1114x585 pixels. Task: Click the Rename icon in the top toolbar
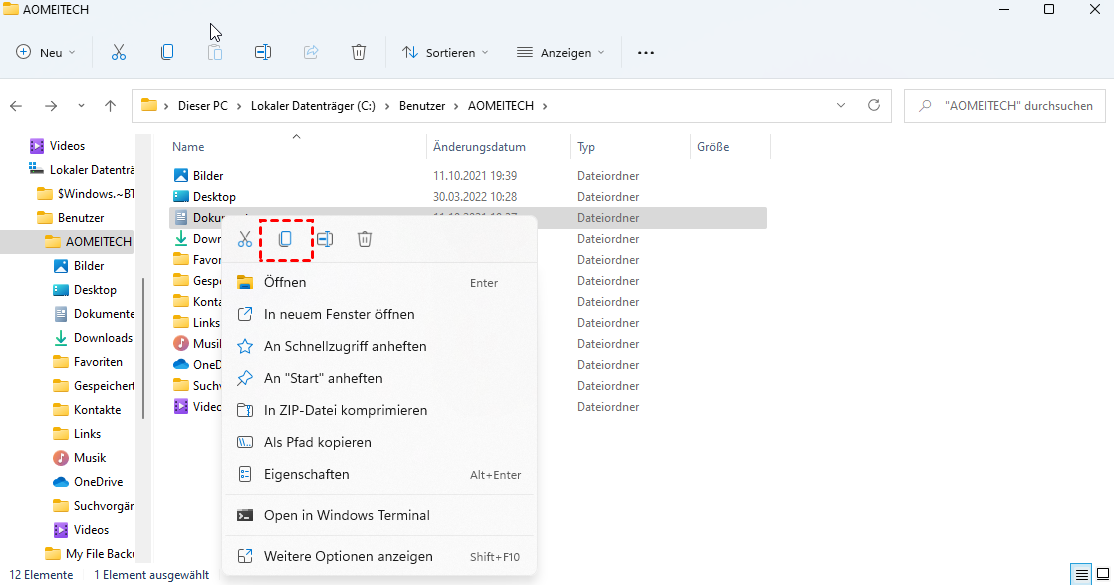coord(263,53)
